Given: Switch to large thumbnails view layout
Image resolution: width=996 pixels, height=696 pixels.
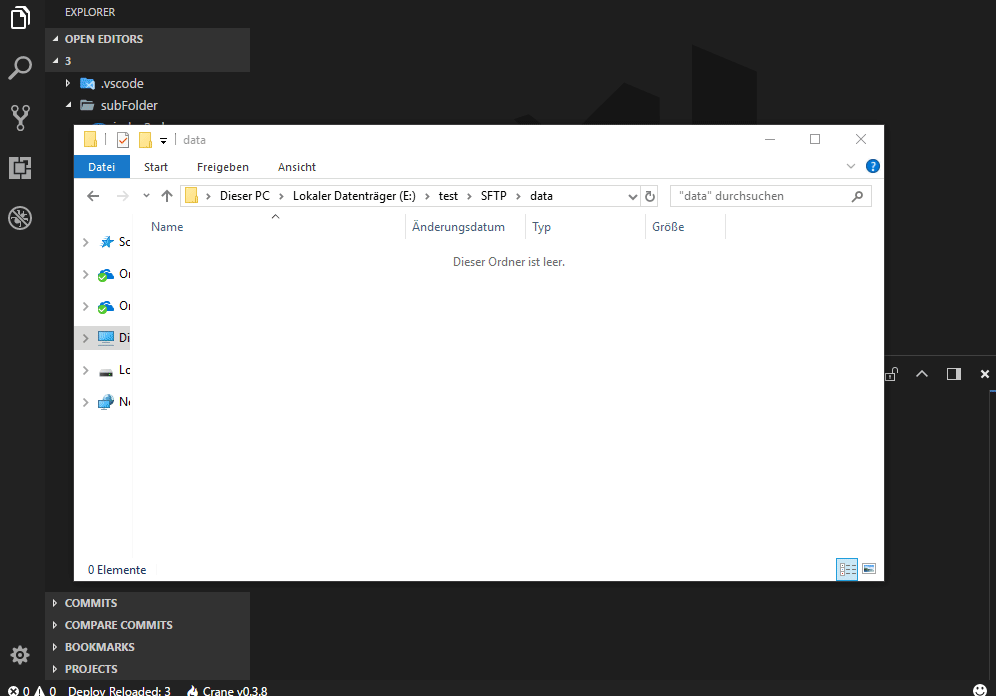Looking at the screenshot, I should click(869, 568).
